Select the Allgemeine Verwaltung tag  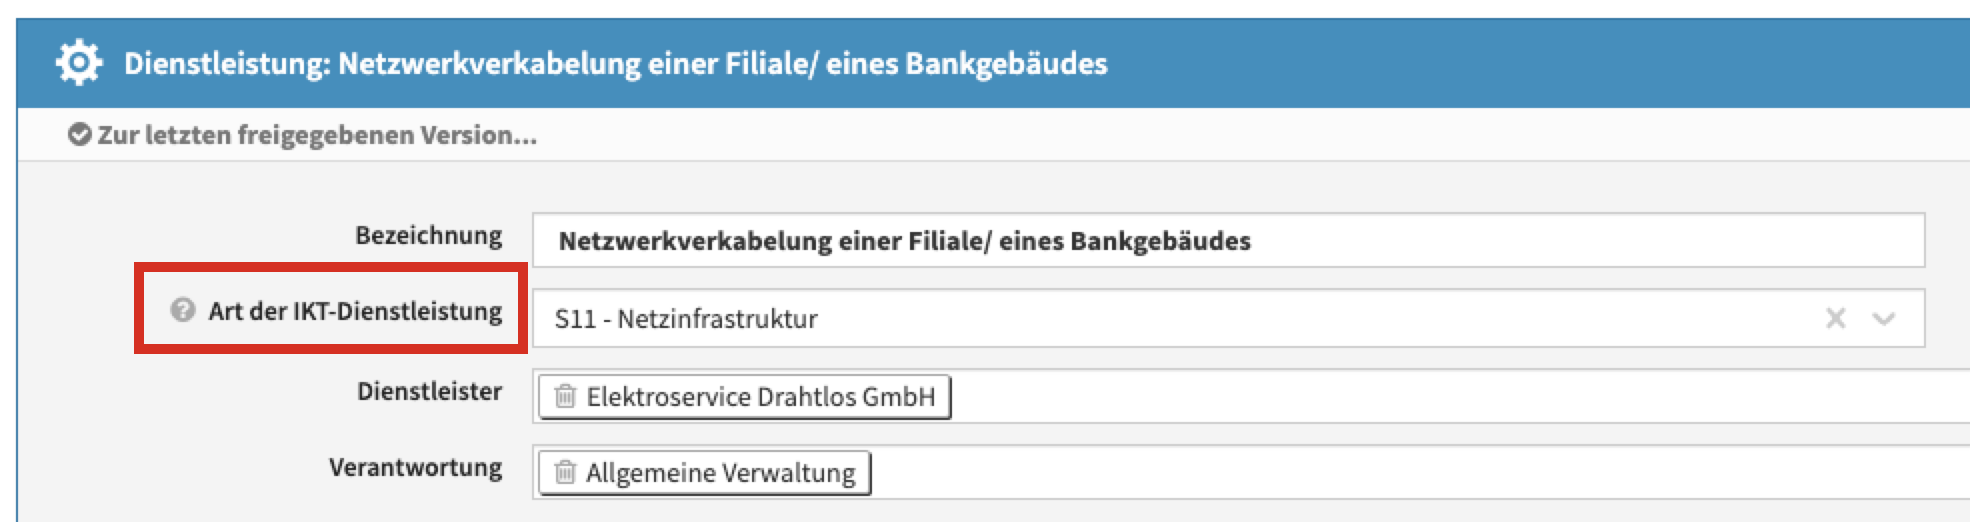click(720, 473)
